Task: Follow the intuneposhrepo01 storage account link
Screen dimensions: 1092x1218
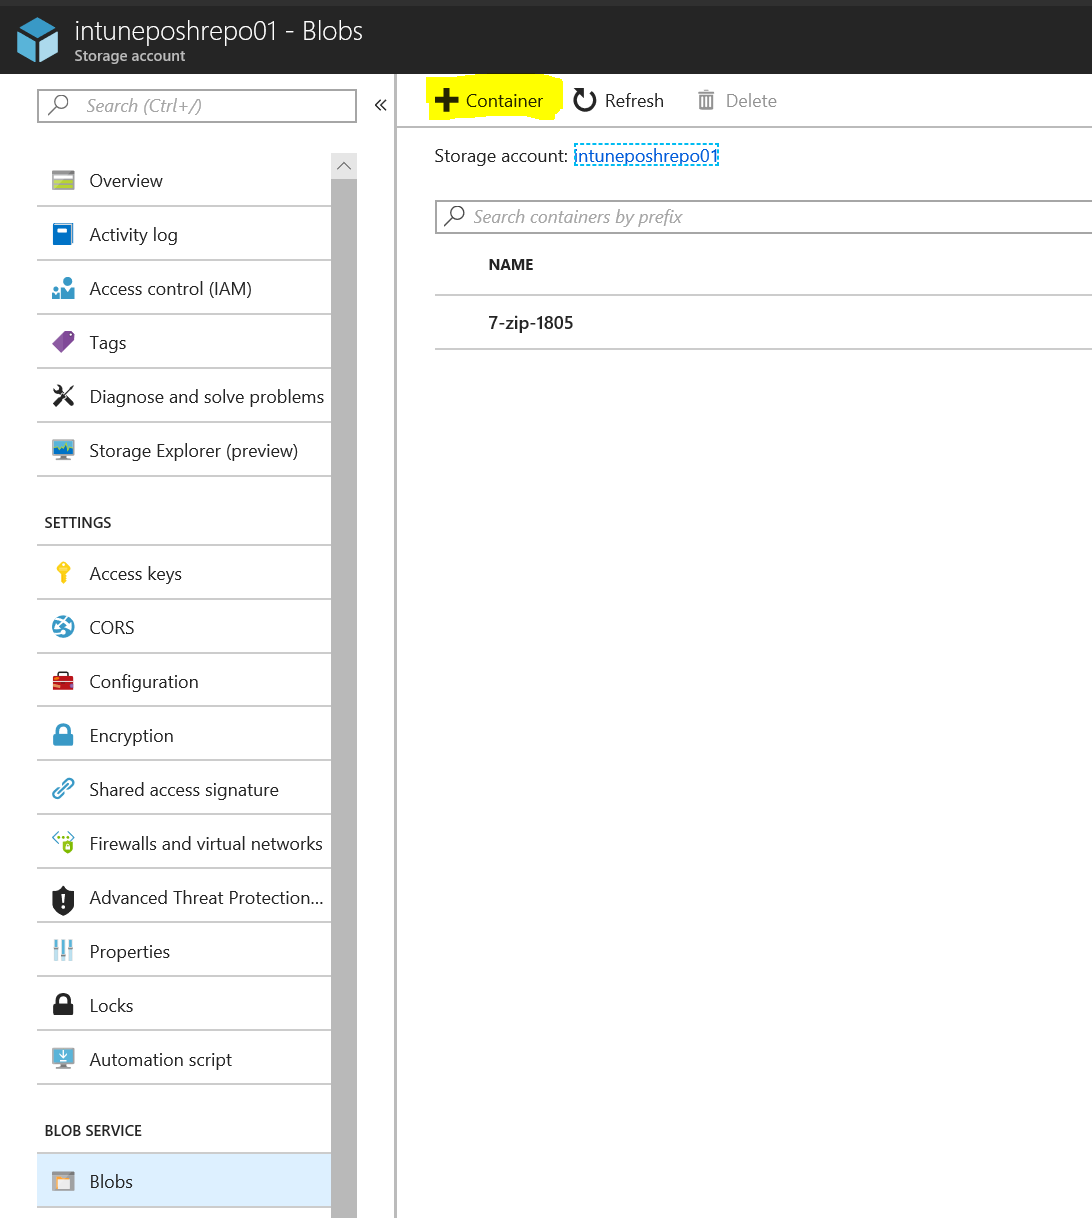Action: point(646,156)
